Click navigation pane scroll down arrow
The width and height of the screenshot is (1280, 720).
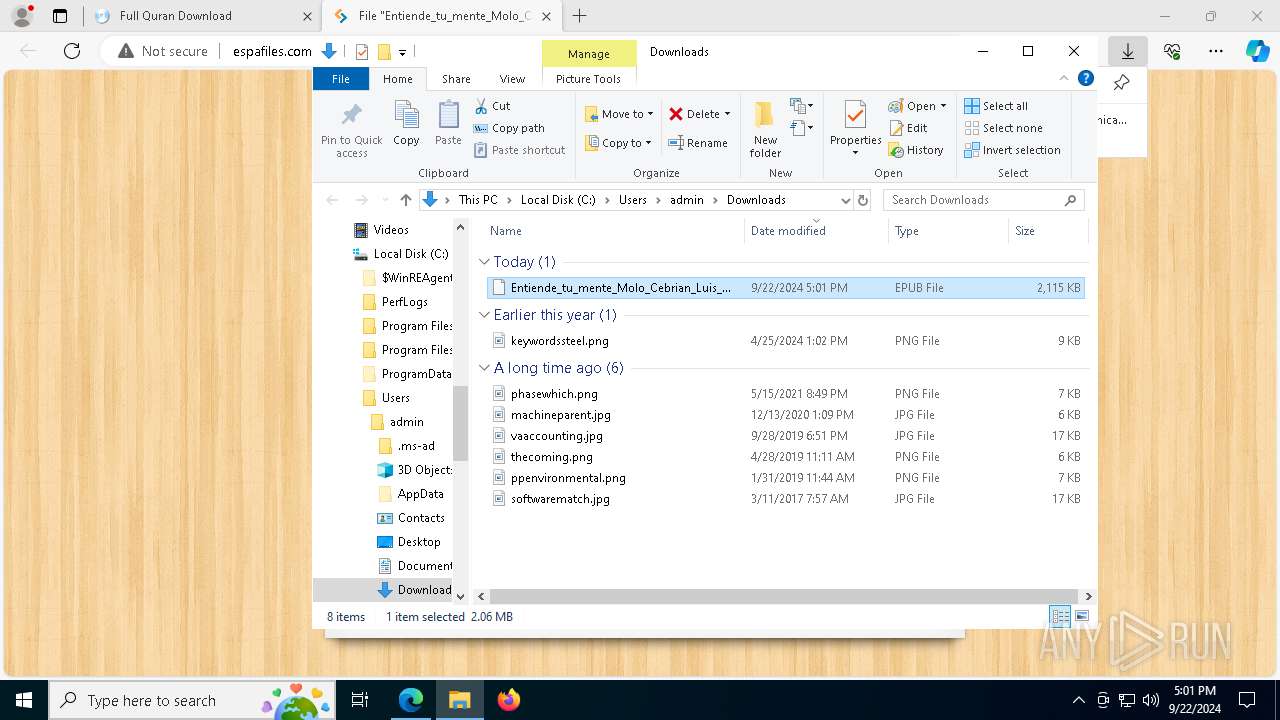coord(460,596)
